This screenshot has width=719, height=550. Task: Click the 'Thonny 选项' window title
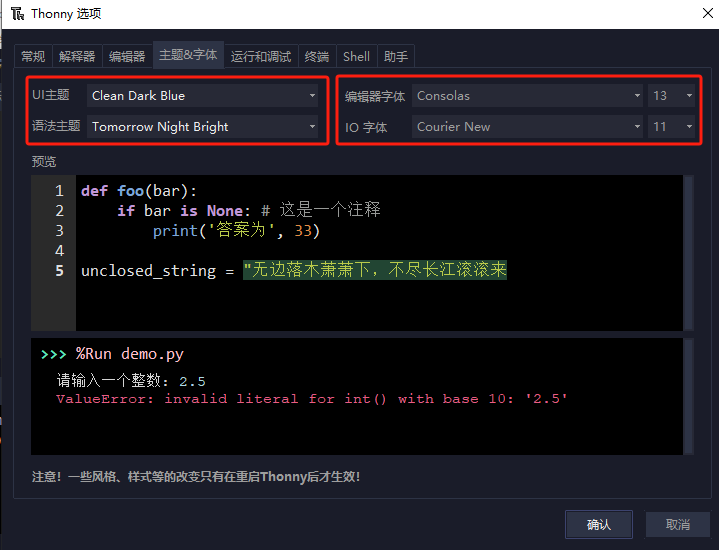point(66,14)
